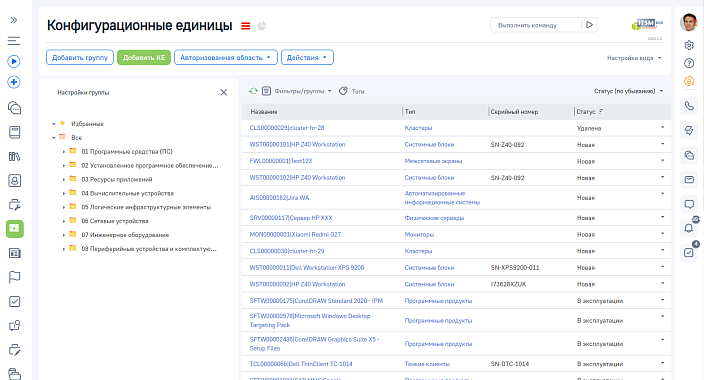Screen dimensions: 704x380
Task: Open row menu arrow for AIS00000182|Jira WA
Action: (662, 194)
